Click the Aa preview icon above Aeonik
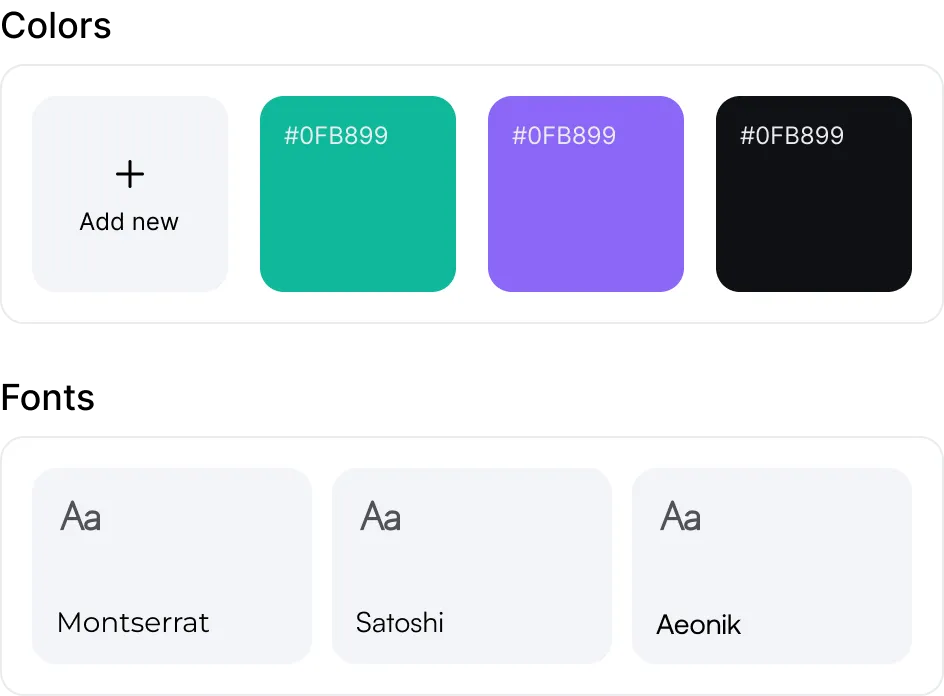 [x=680, y=517]
